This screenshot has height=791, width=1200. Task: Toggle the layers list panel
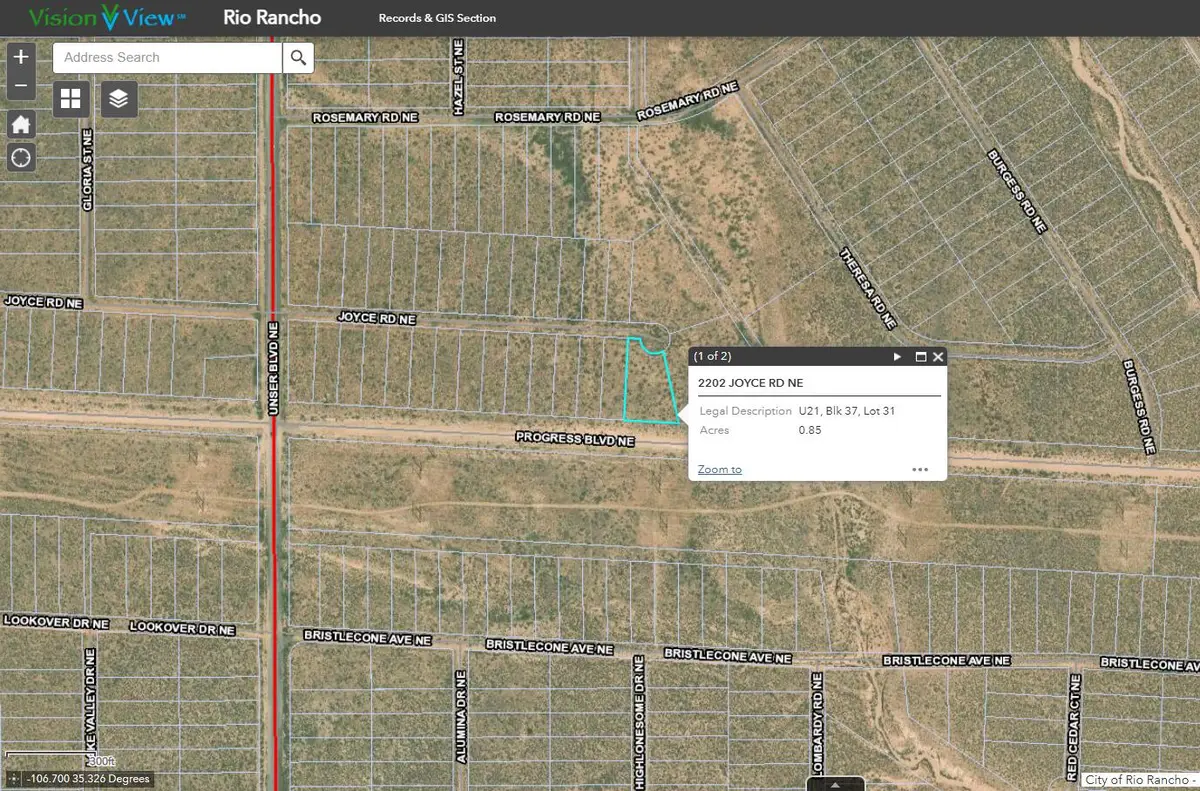[118, 98]
